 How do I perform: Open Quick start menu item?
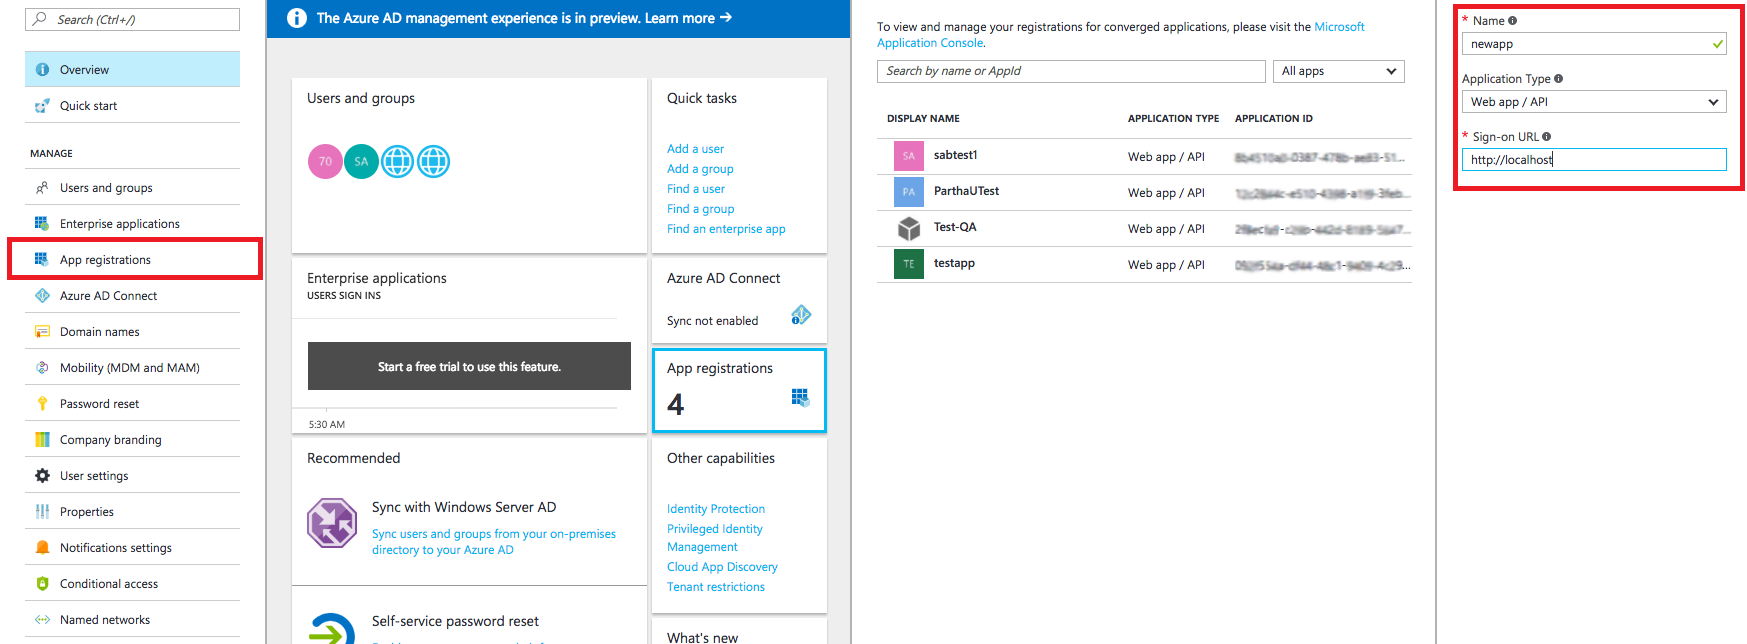pos(132,106)
